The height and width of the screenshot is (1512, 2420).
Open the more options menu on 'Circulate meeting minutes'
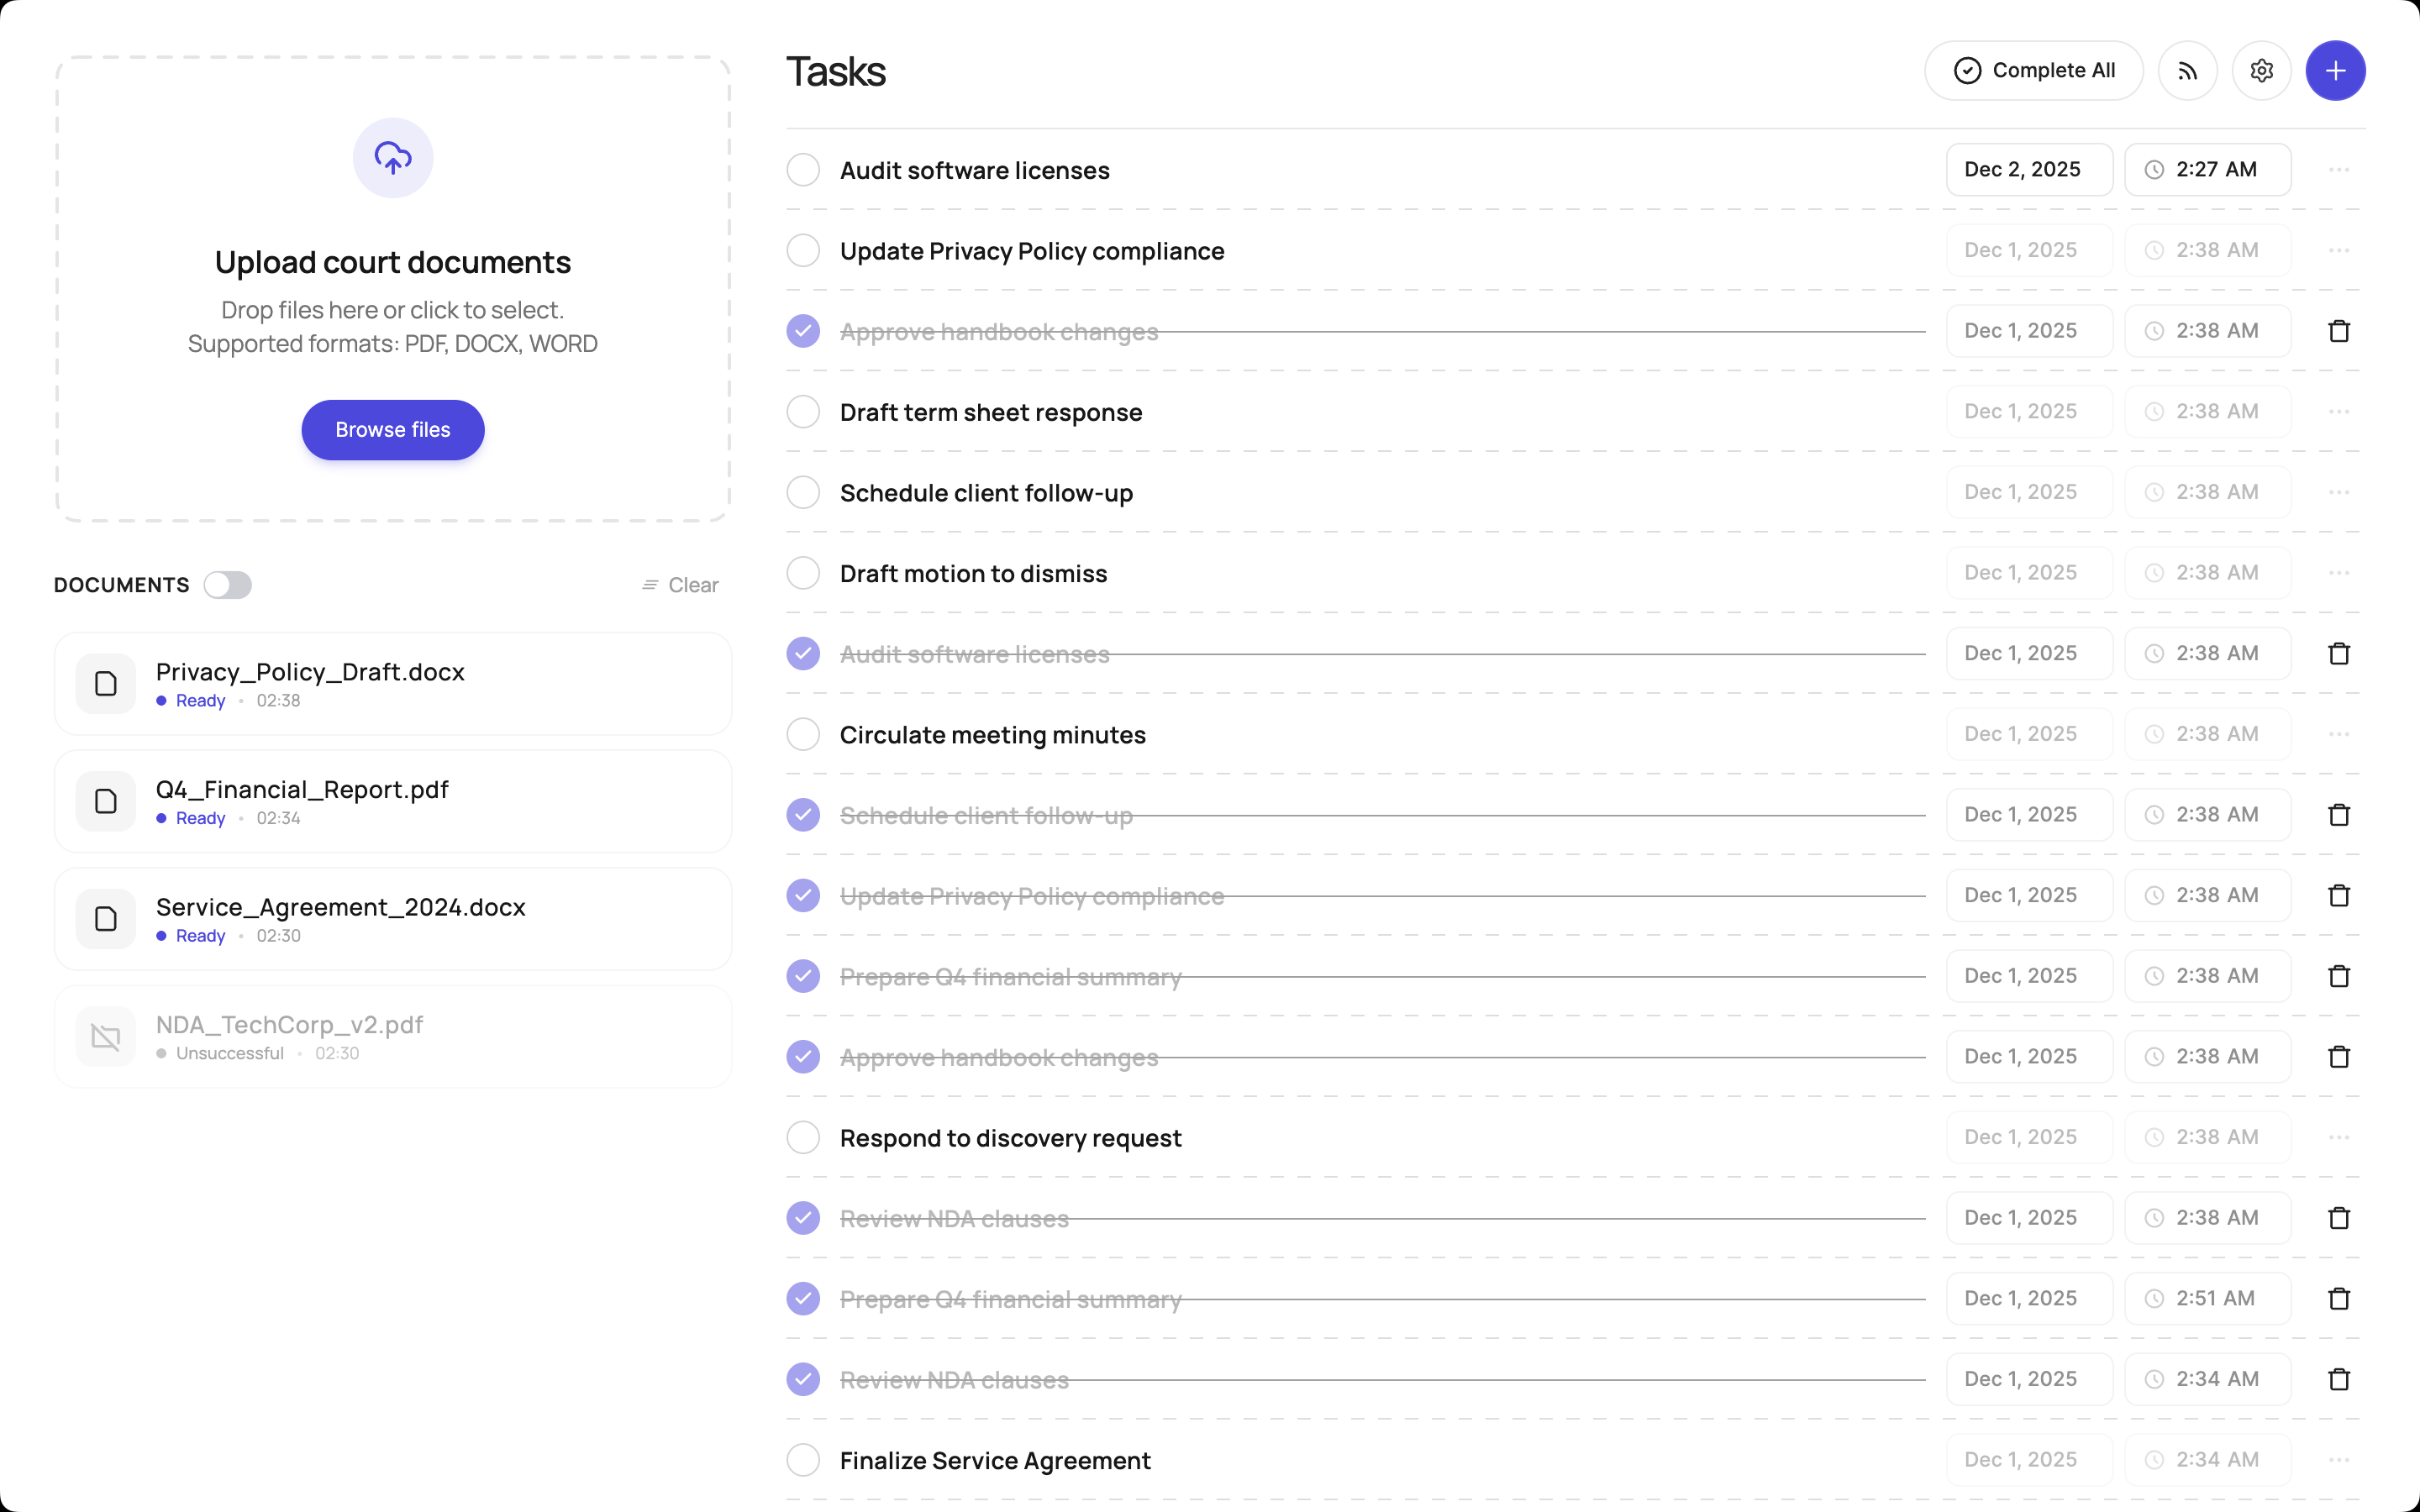point(2338,734)
